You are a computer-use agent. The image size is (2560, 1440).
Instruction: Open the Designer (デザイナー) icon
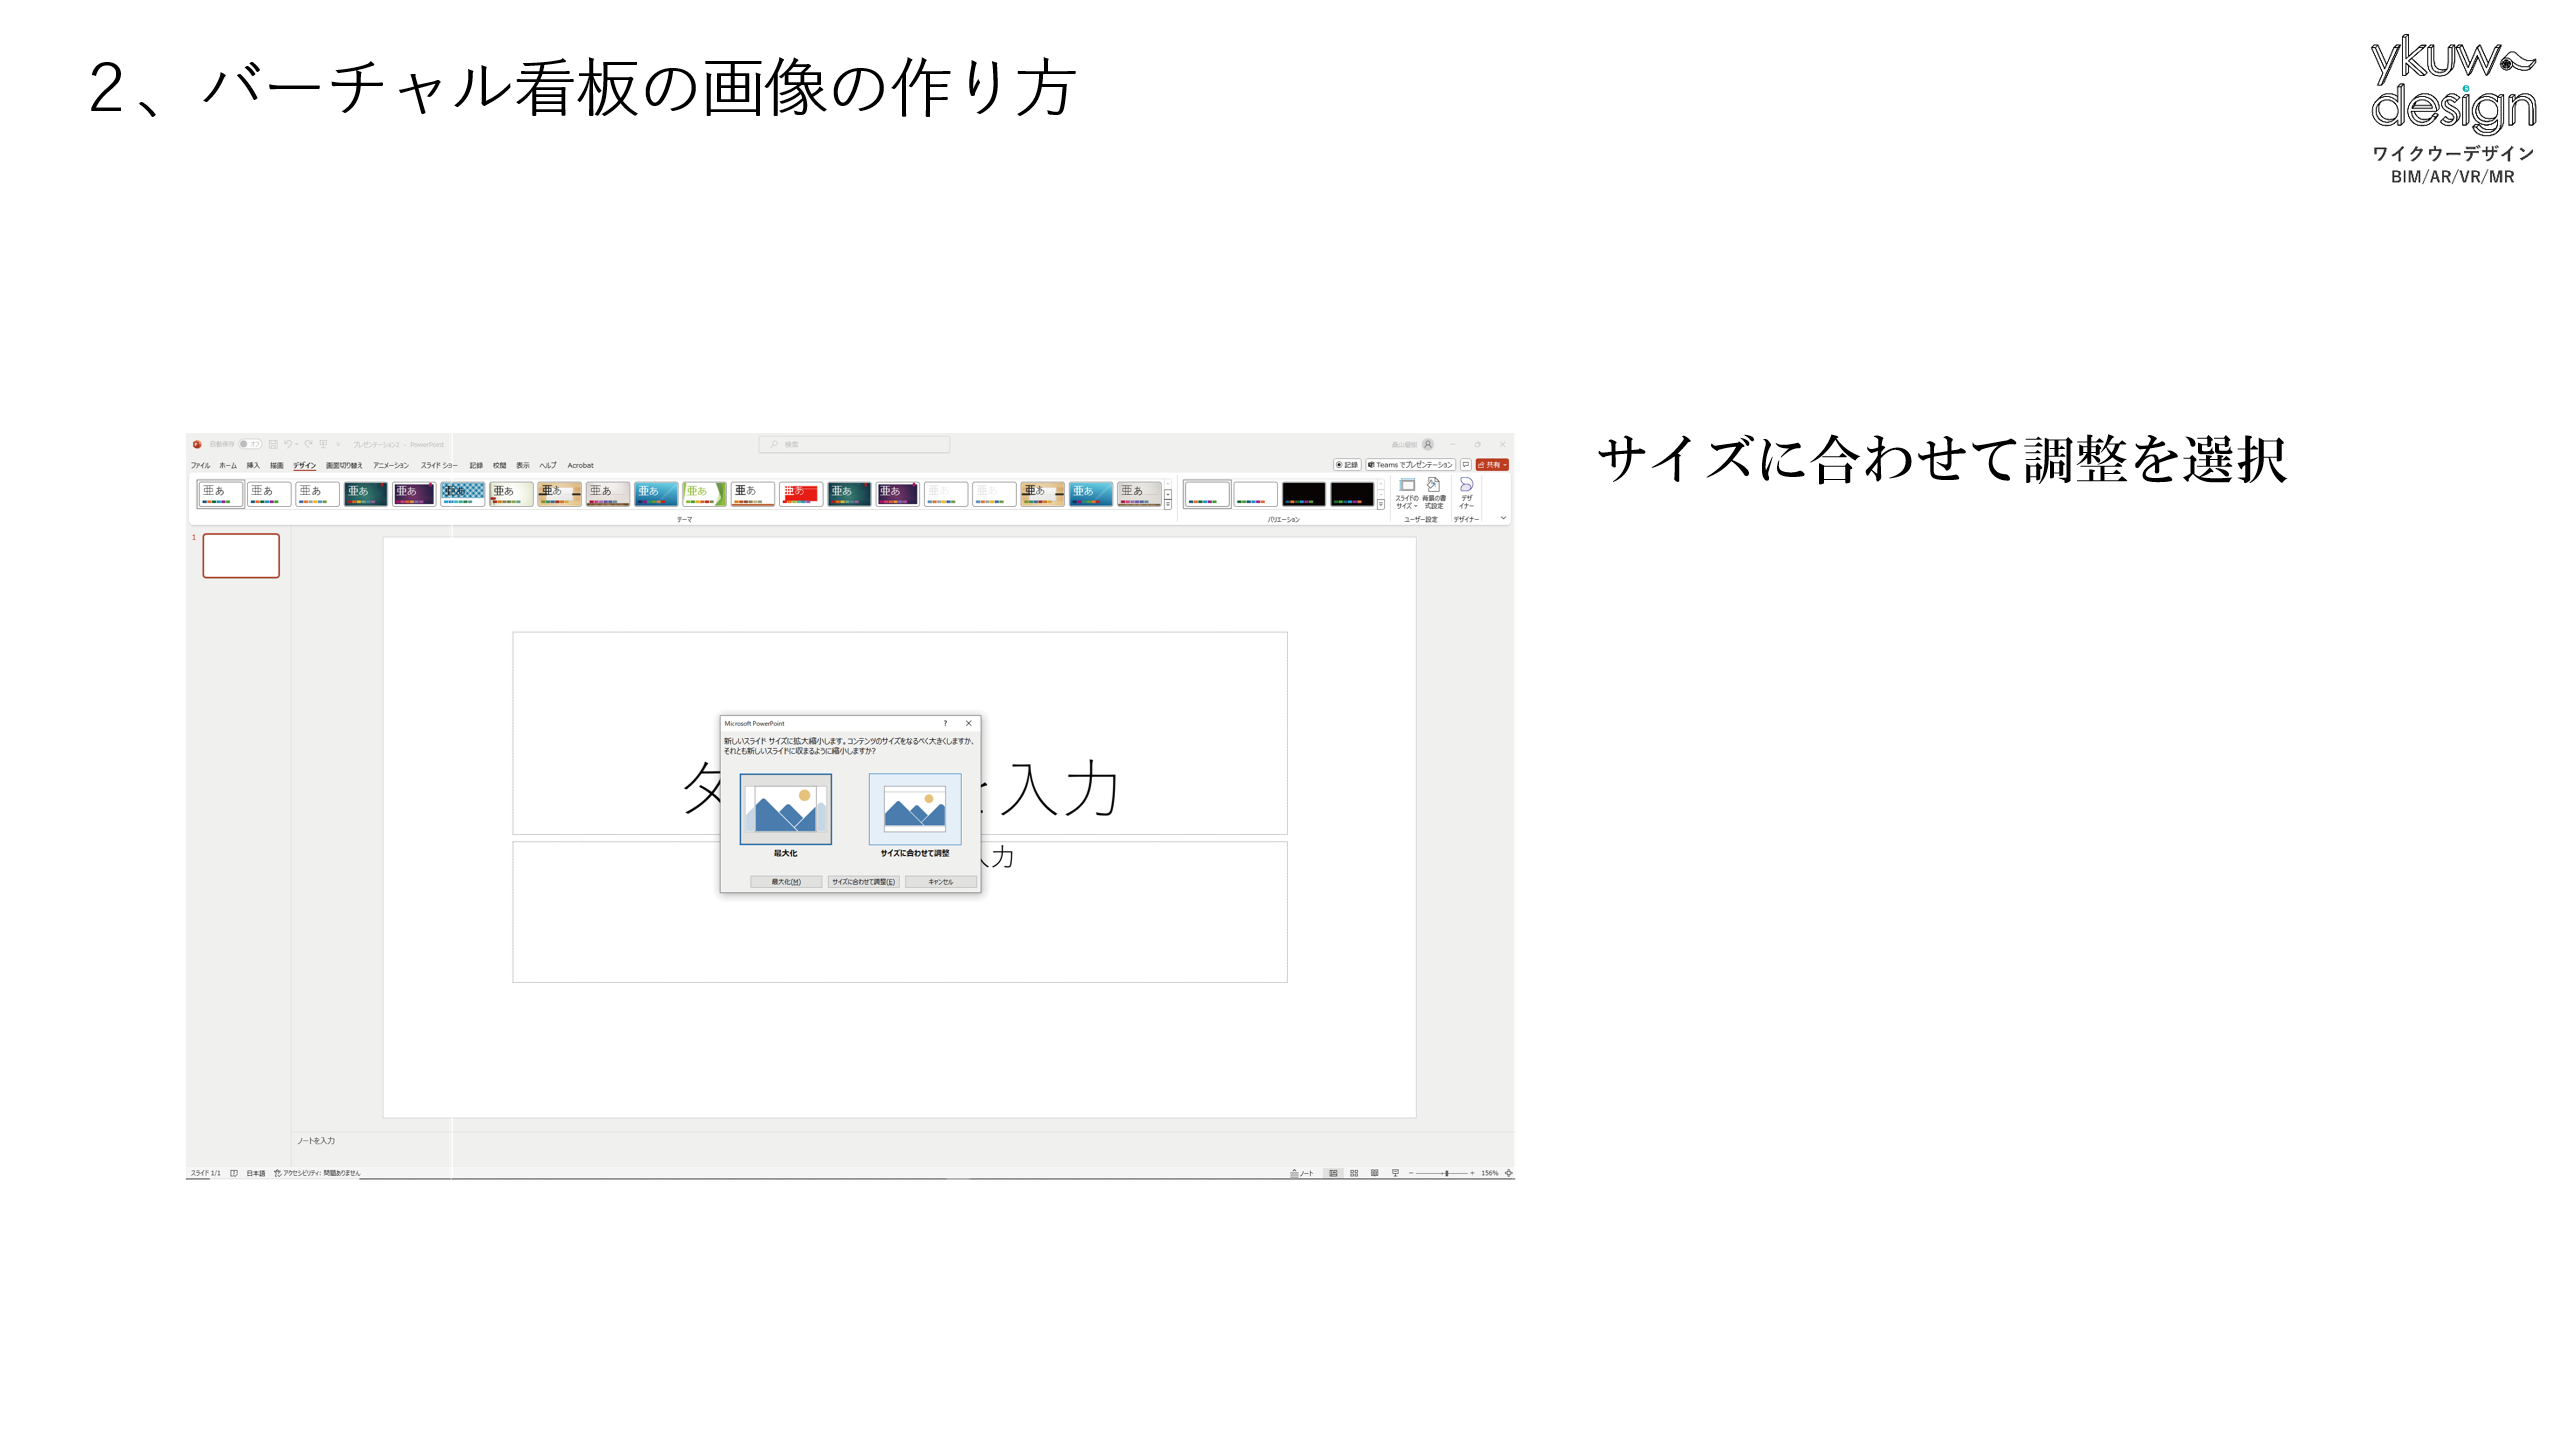(1466, 490)
